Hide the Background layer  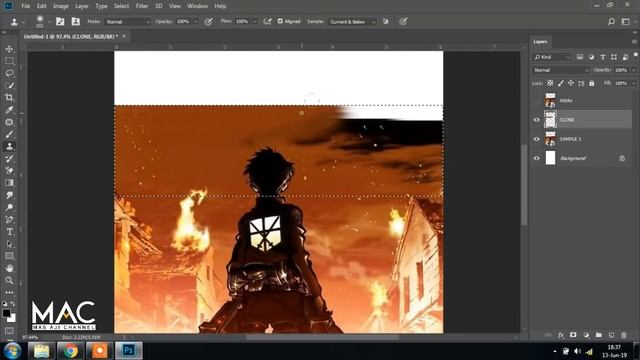[537, 158]
